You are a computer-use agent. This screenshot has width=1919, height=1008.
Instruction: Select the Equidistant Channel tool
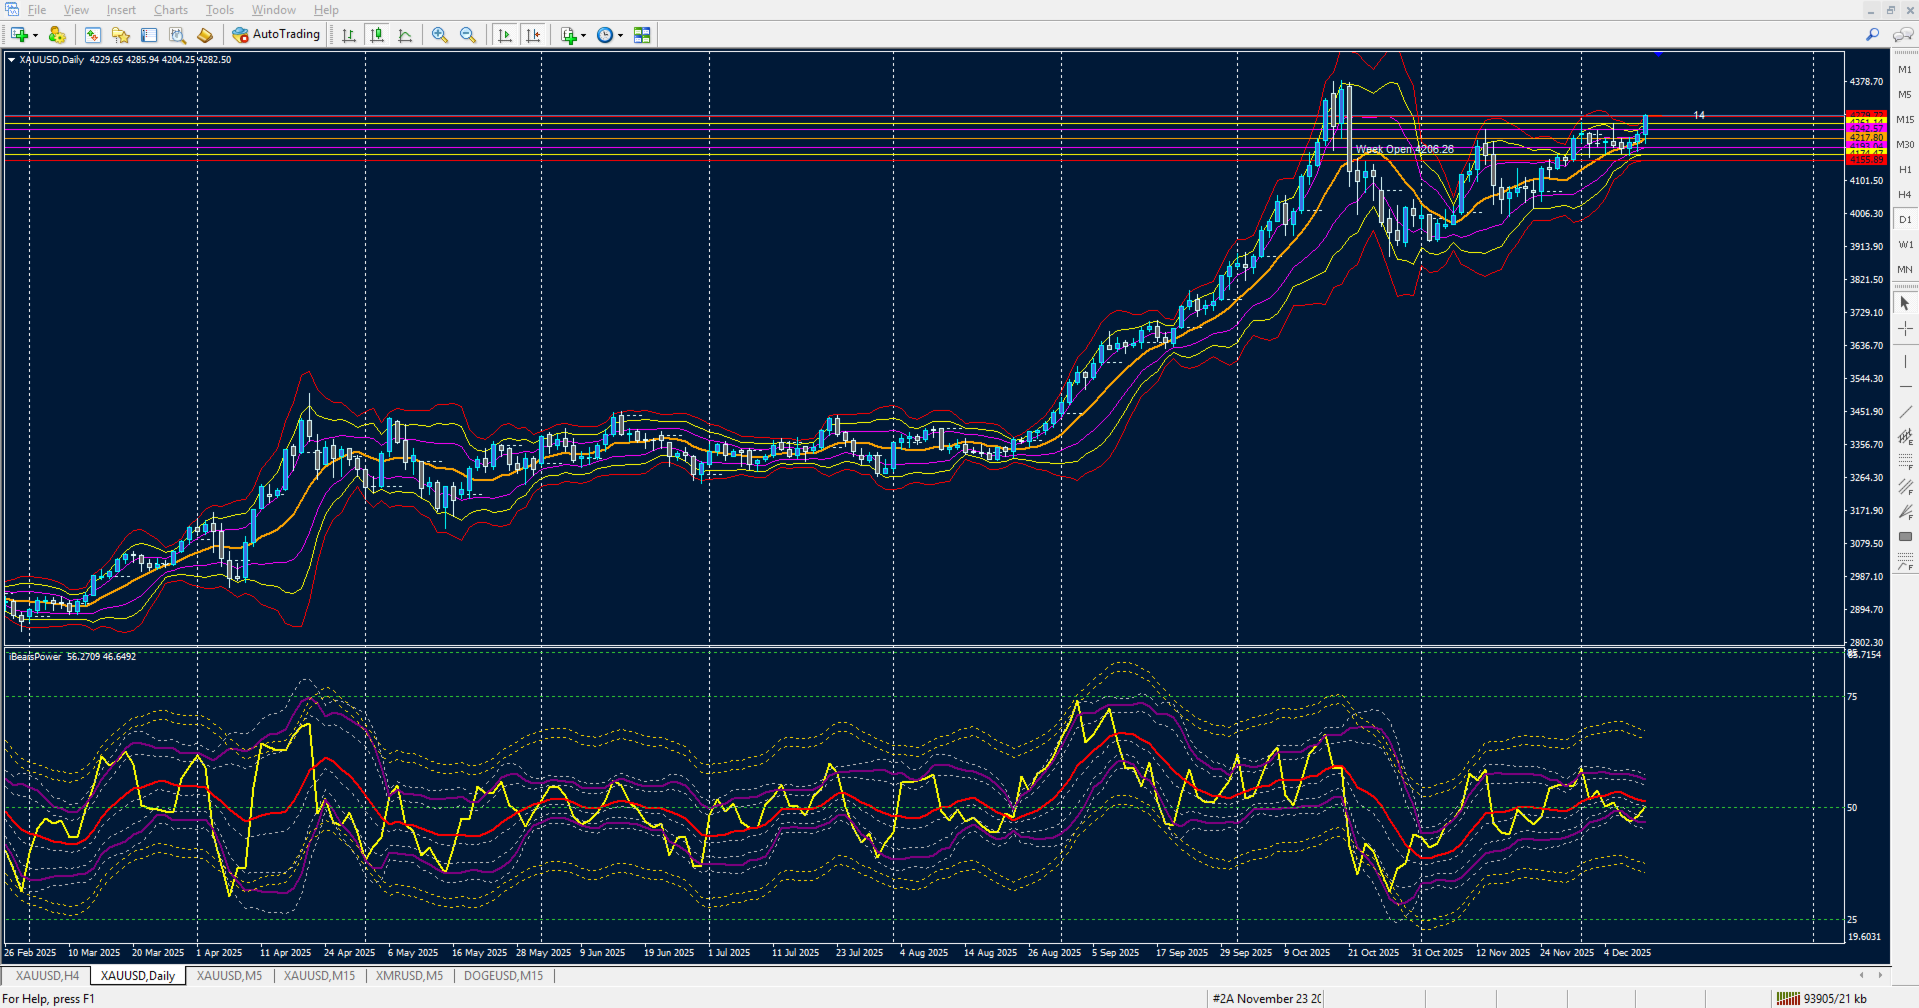[1905, 437]
